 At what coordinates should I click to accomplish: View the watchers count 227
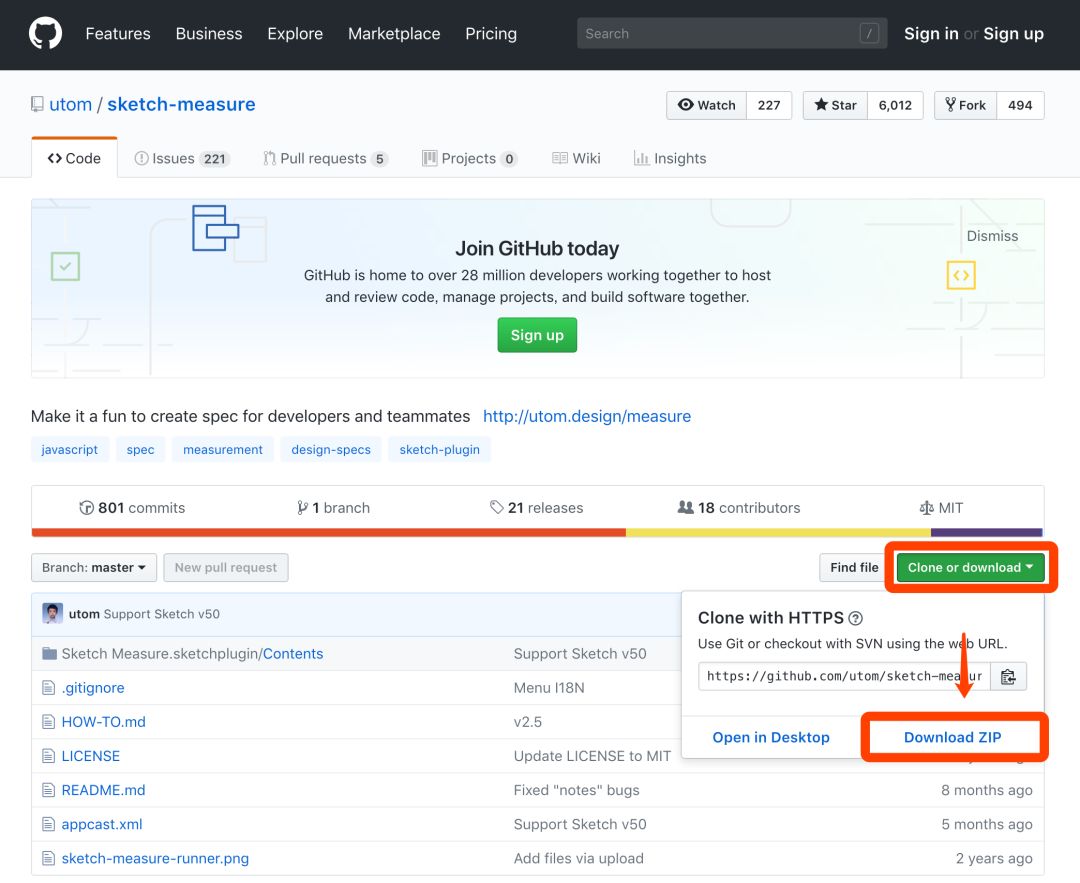(769, 105)
